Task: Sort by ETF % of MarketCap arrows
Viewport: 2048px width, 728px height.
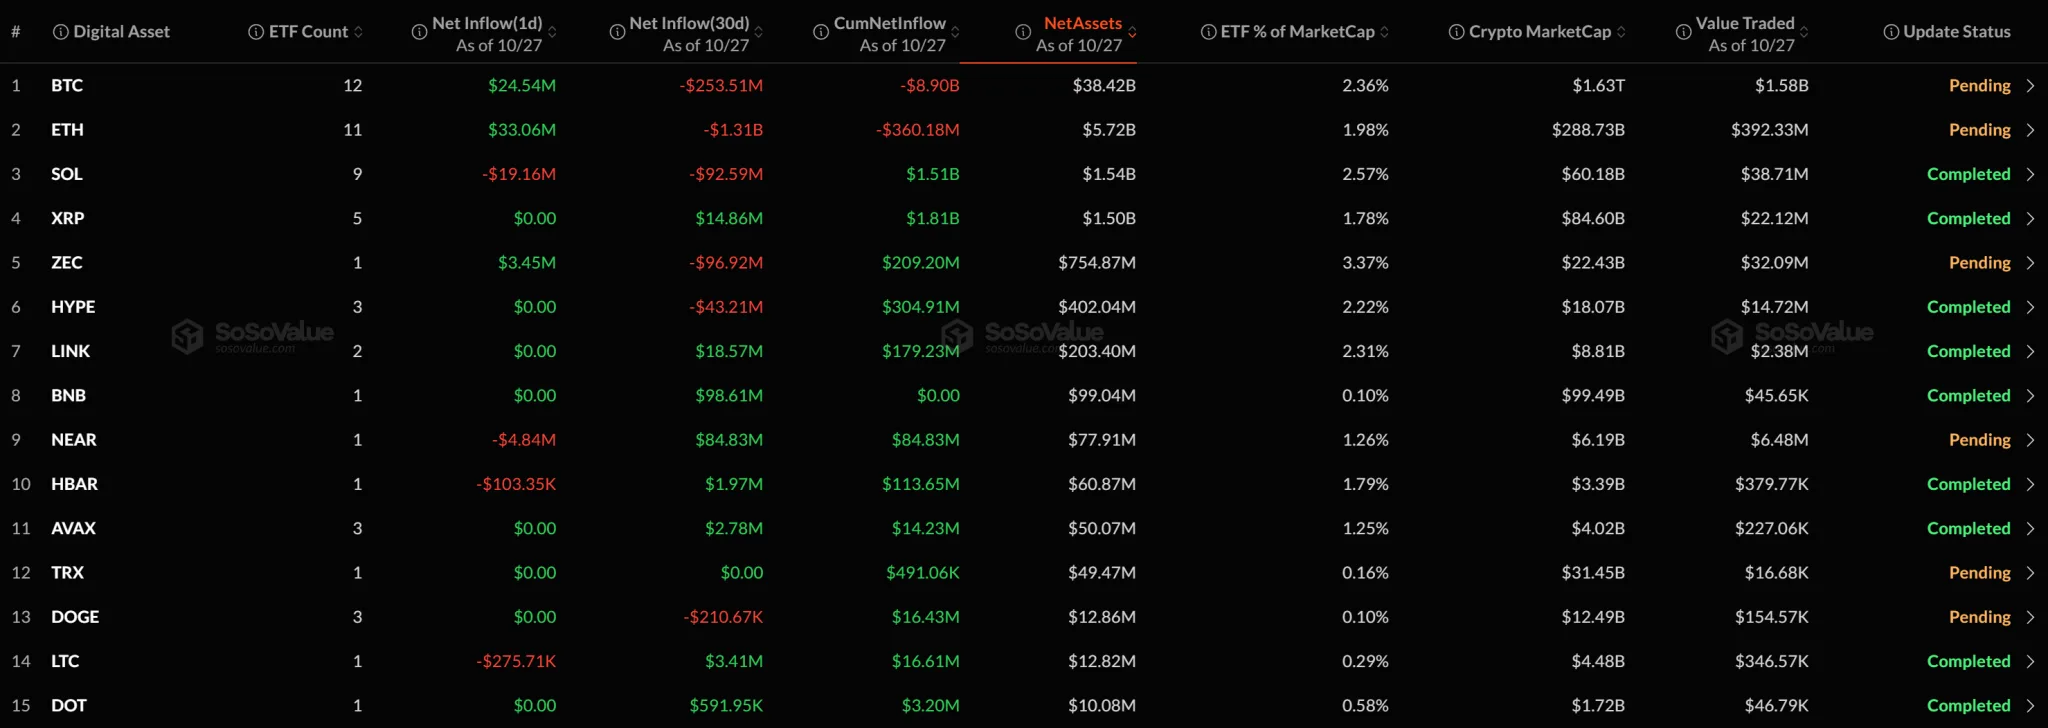Action: coord(1384,32)
